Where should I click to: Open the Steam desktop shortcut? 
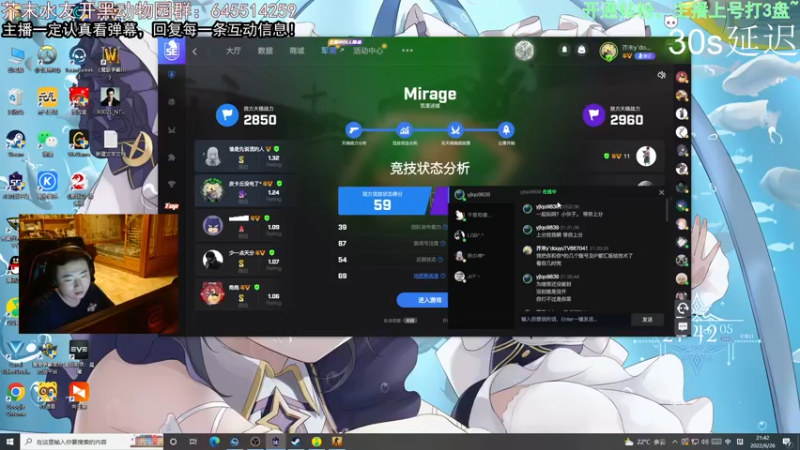click(x=16, y=144)
